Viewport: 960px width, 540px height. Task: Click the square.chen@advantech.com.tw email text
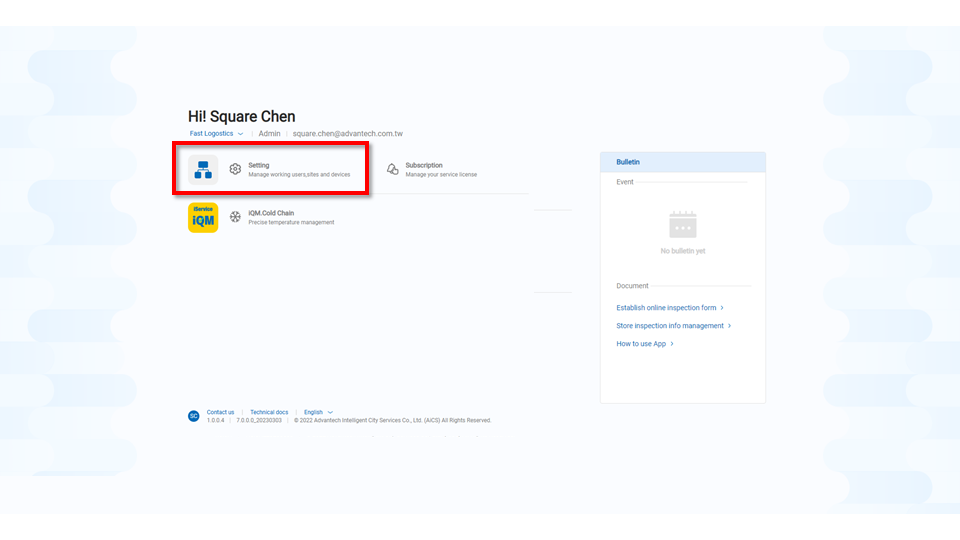(347, 134)
